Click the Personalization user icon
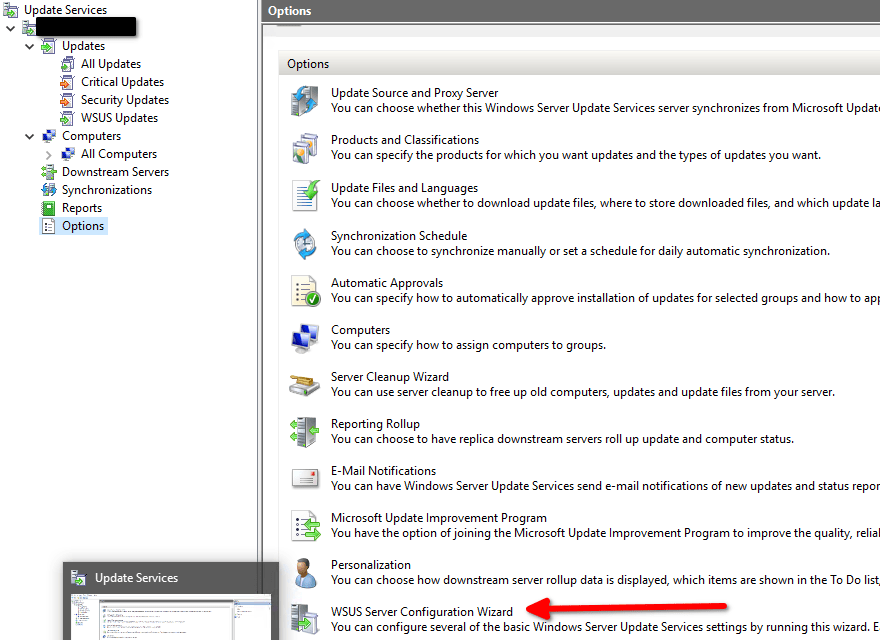Screen dimensions: 880x640 [305, 573]
